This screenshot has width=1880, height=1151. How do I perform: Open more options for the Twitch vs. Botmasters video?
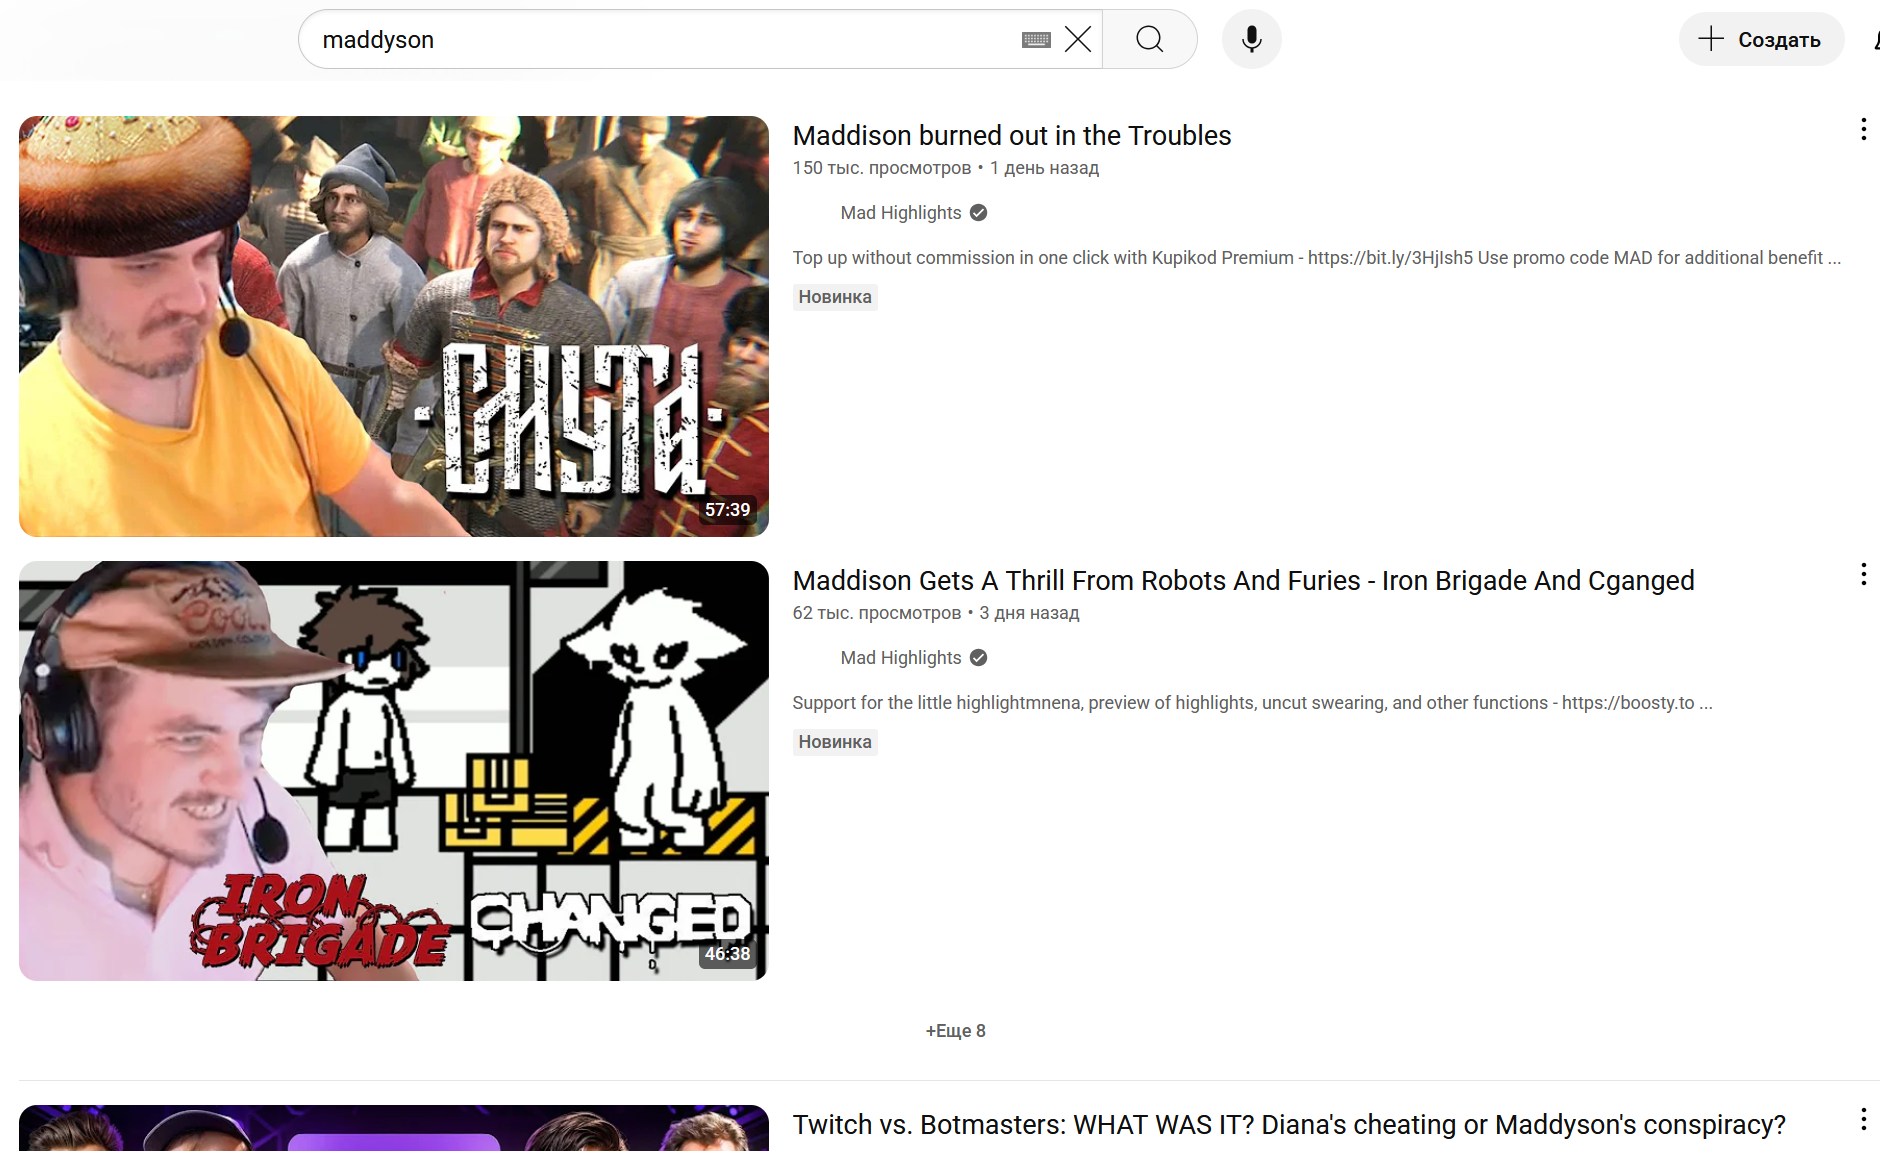click(x=1863, y=1119)
